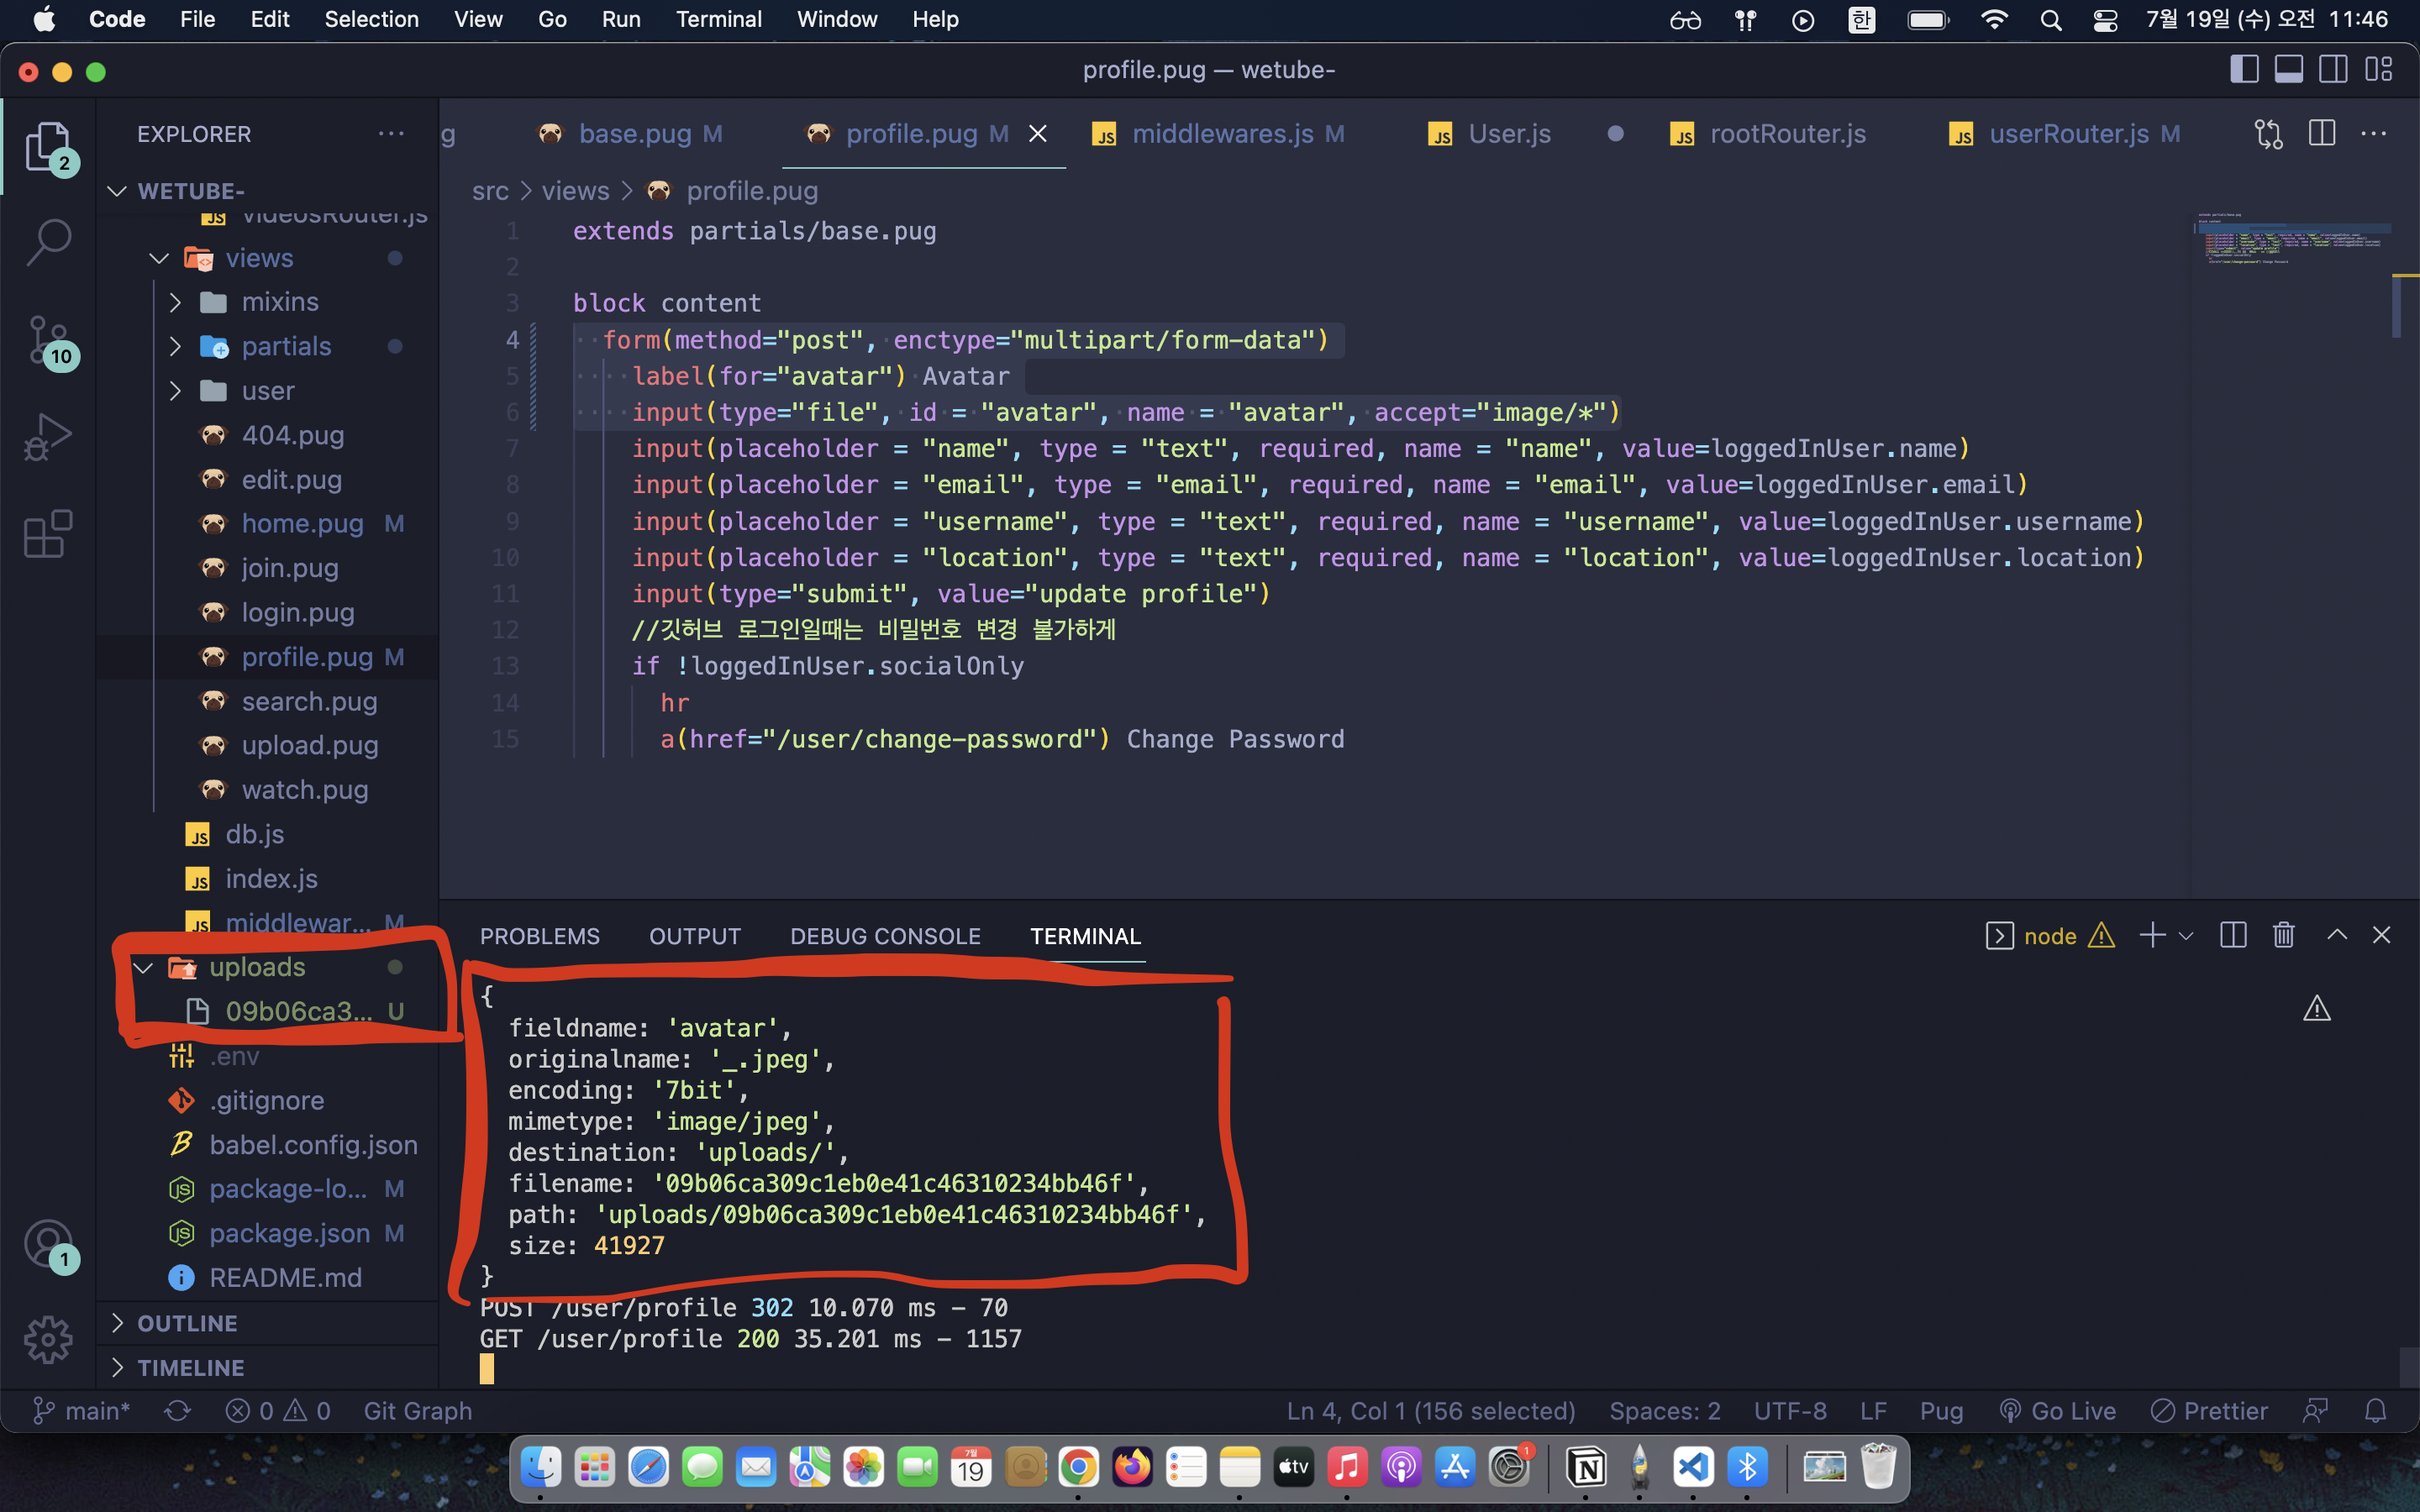This screenshot has width=2420, height=1512.
Task: Toggle the bottom panel layout button
Action: pos(2289,69)
